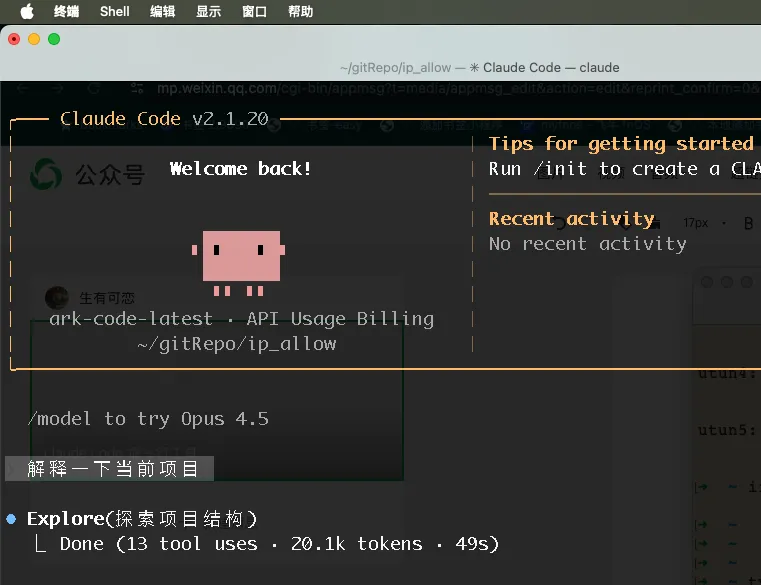Open the 终端 menu
The image size is (761, 585).
tap(66, 11)
